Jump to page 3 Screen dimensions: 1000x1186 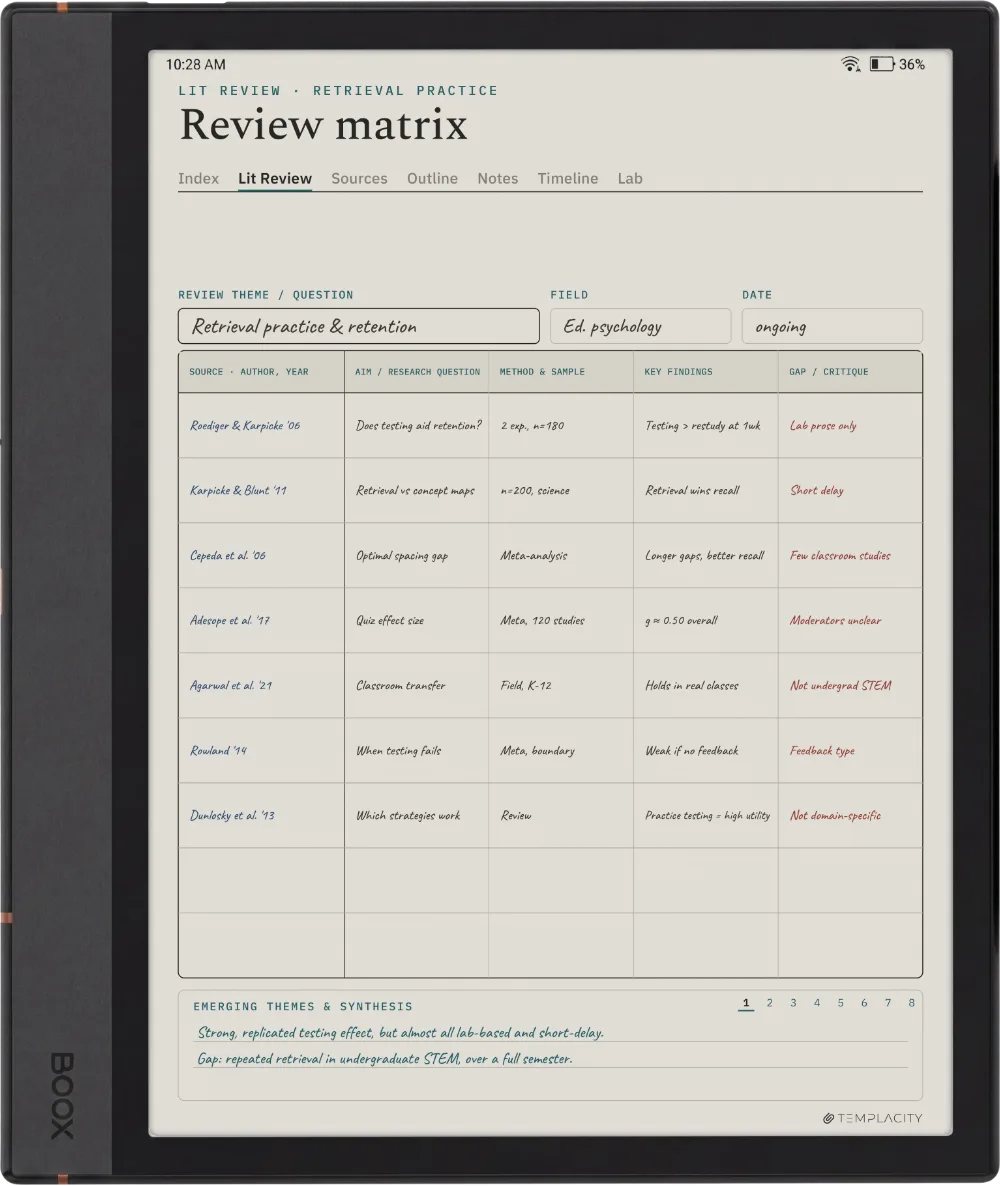tap(793, 1003)
